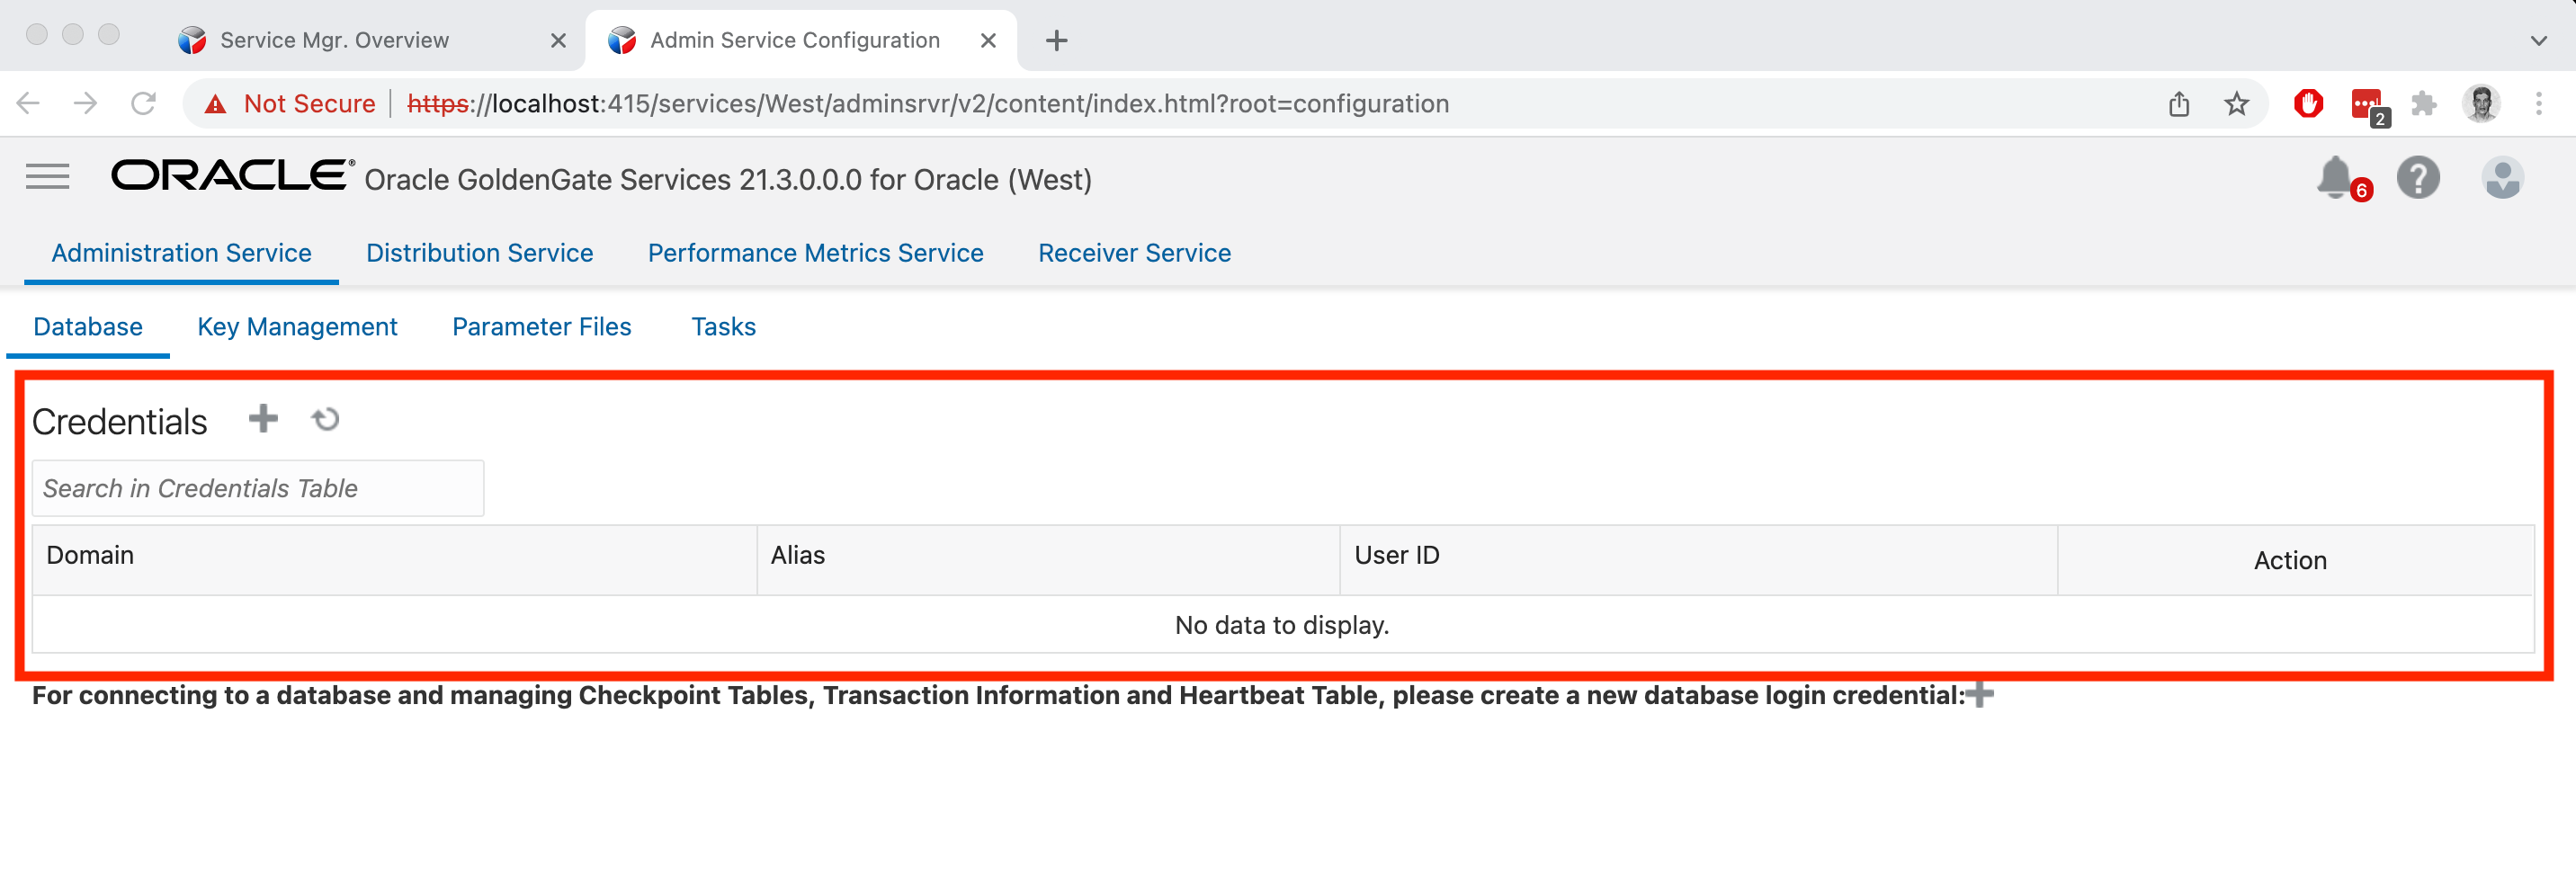The height and width of the screenshot is (892, 2576).
Task: Click plus icon after database login credential text
Action: [1980, 694]
